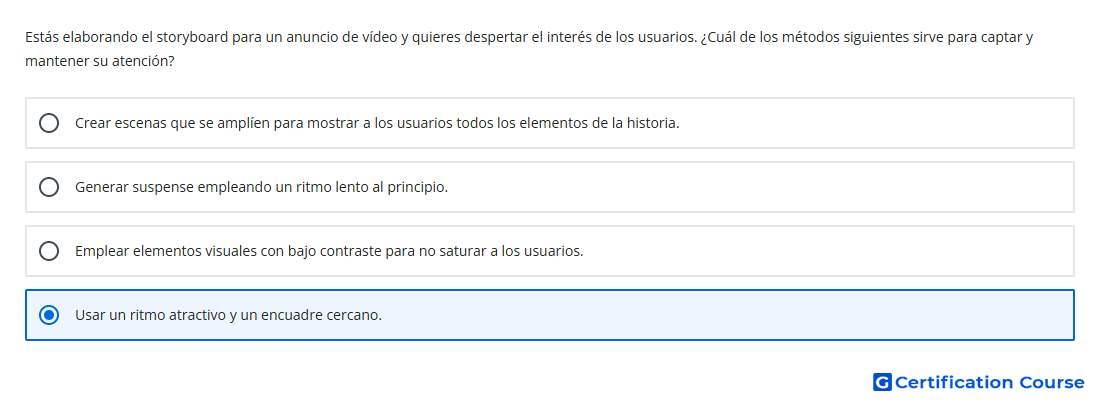Open the 'Certification Course' watermark link

[979, 382]
